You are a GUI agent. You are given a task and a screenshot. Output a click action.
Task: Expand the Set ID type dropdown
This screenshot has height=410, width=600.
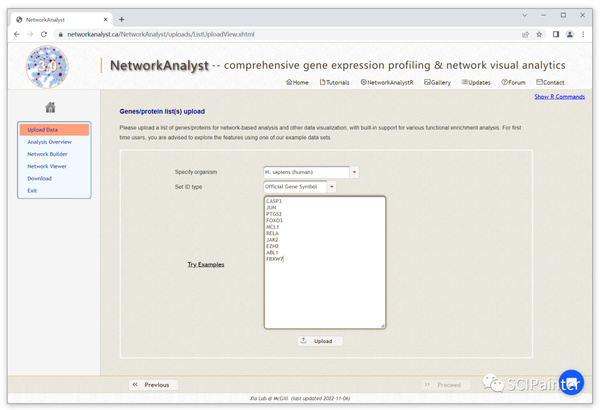point(332,187)
